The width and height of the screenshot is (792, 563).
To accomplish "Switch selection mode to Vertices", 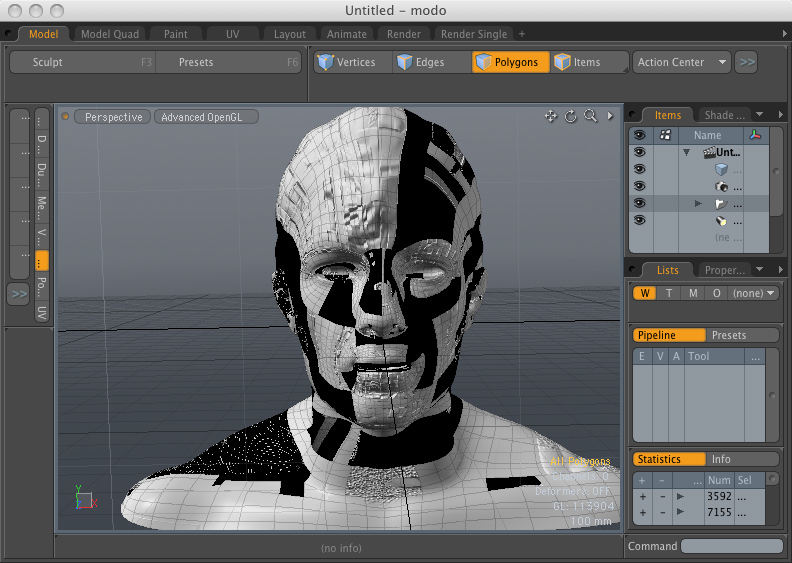I will [353, 62].
